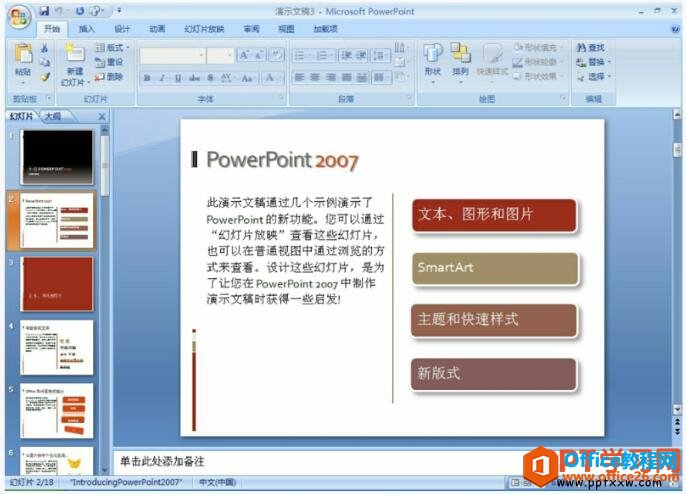Open the Replace (替换) dropdown arrow
Image resolution: width=686 pixels, height=494 pixels.
610,62
